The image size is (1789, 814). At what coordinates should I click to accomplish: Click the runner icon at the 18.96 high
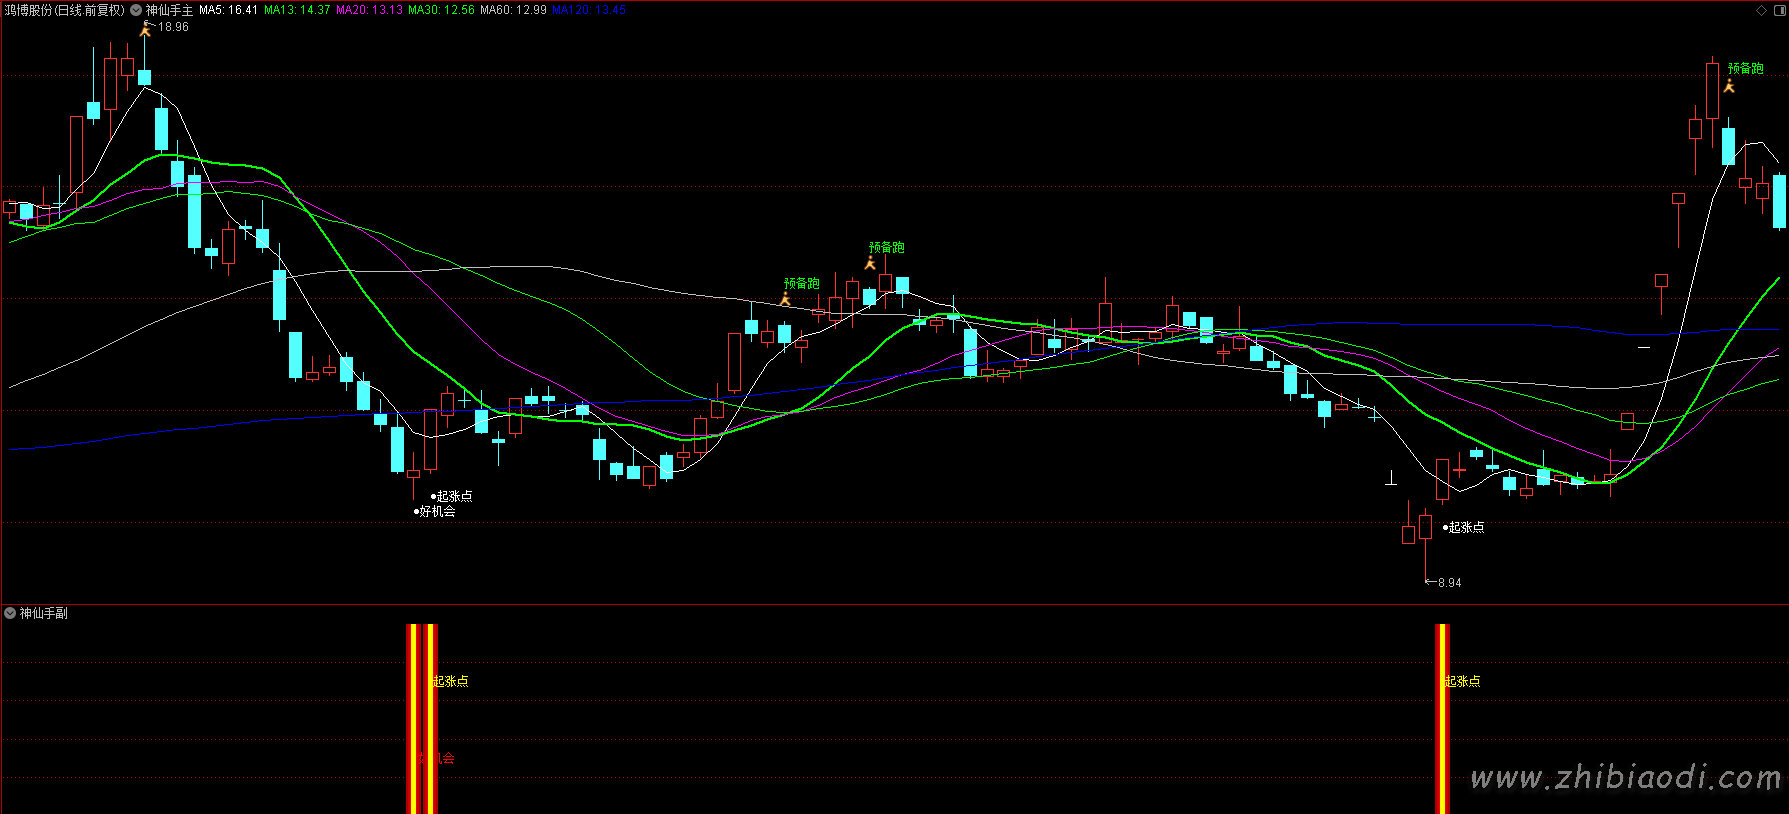pos(146,28)
